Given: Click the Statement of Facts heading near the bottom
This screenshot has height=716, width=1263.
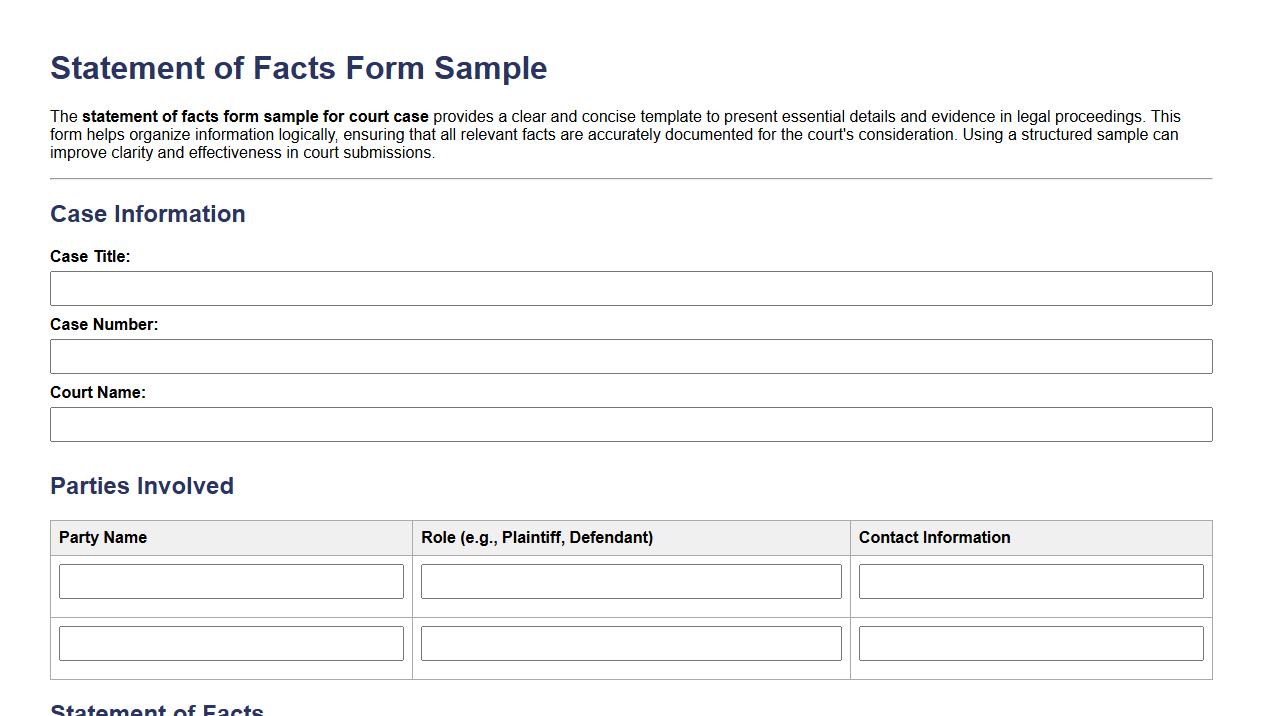Looking at the screenshot, I should tap(156, 710).
